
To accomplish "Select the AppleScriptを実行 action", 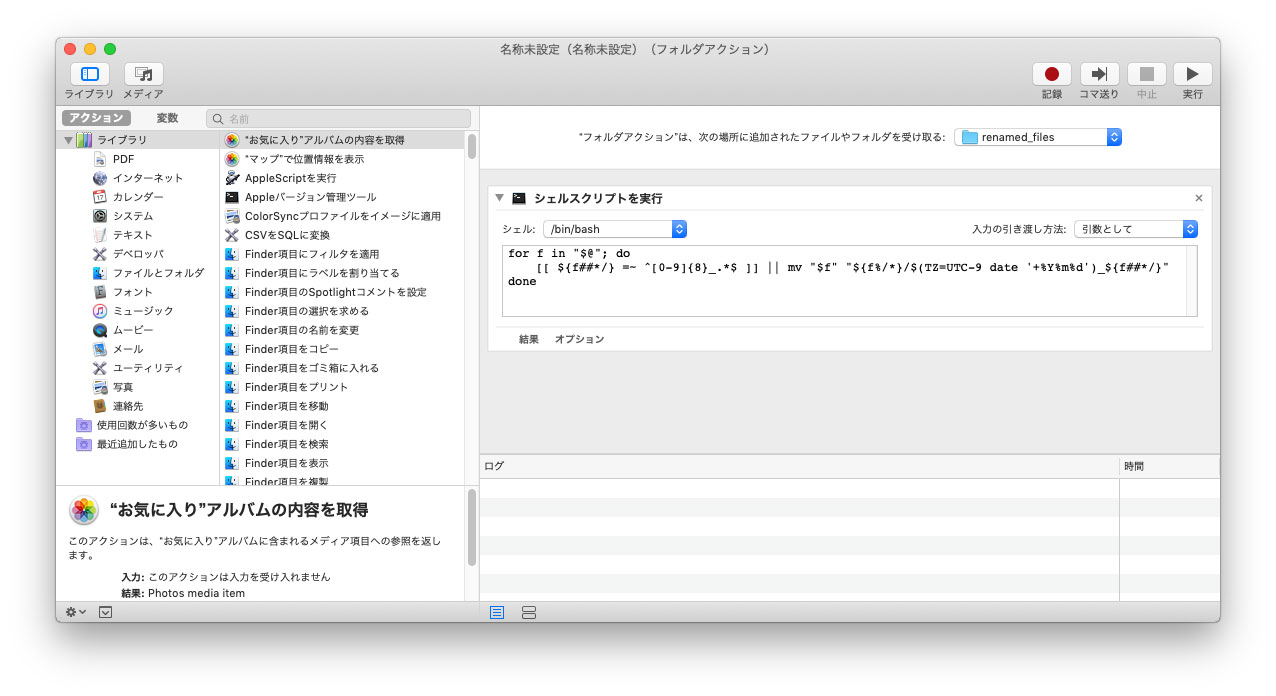I will [342, 178].
